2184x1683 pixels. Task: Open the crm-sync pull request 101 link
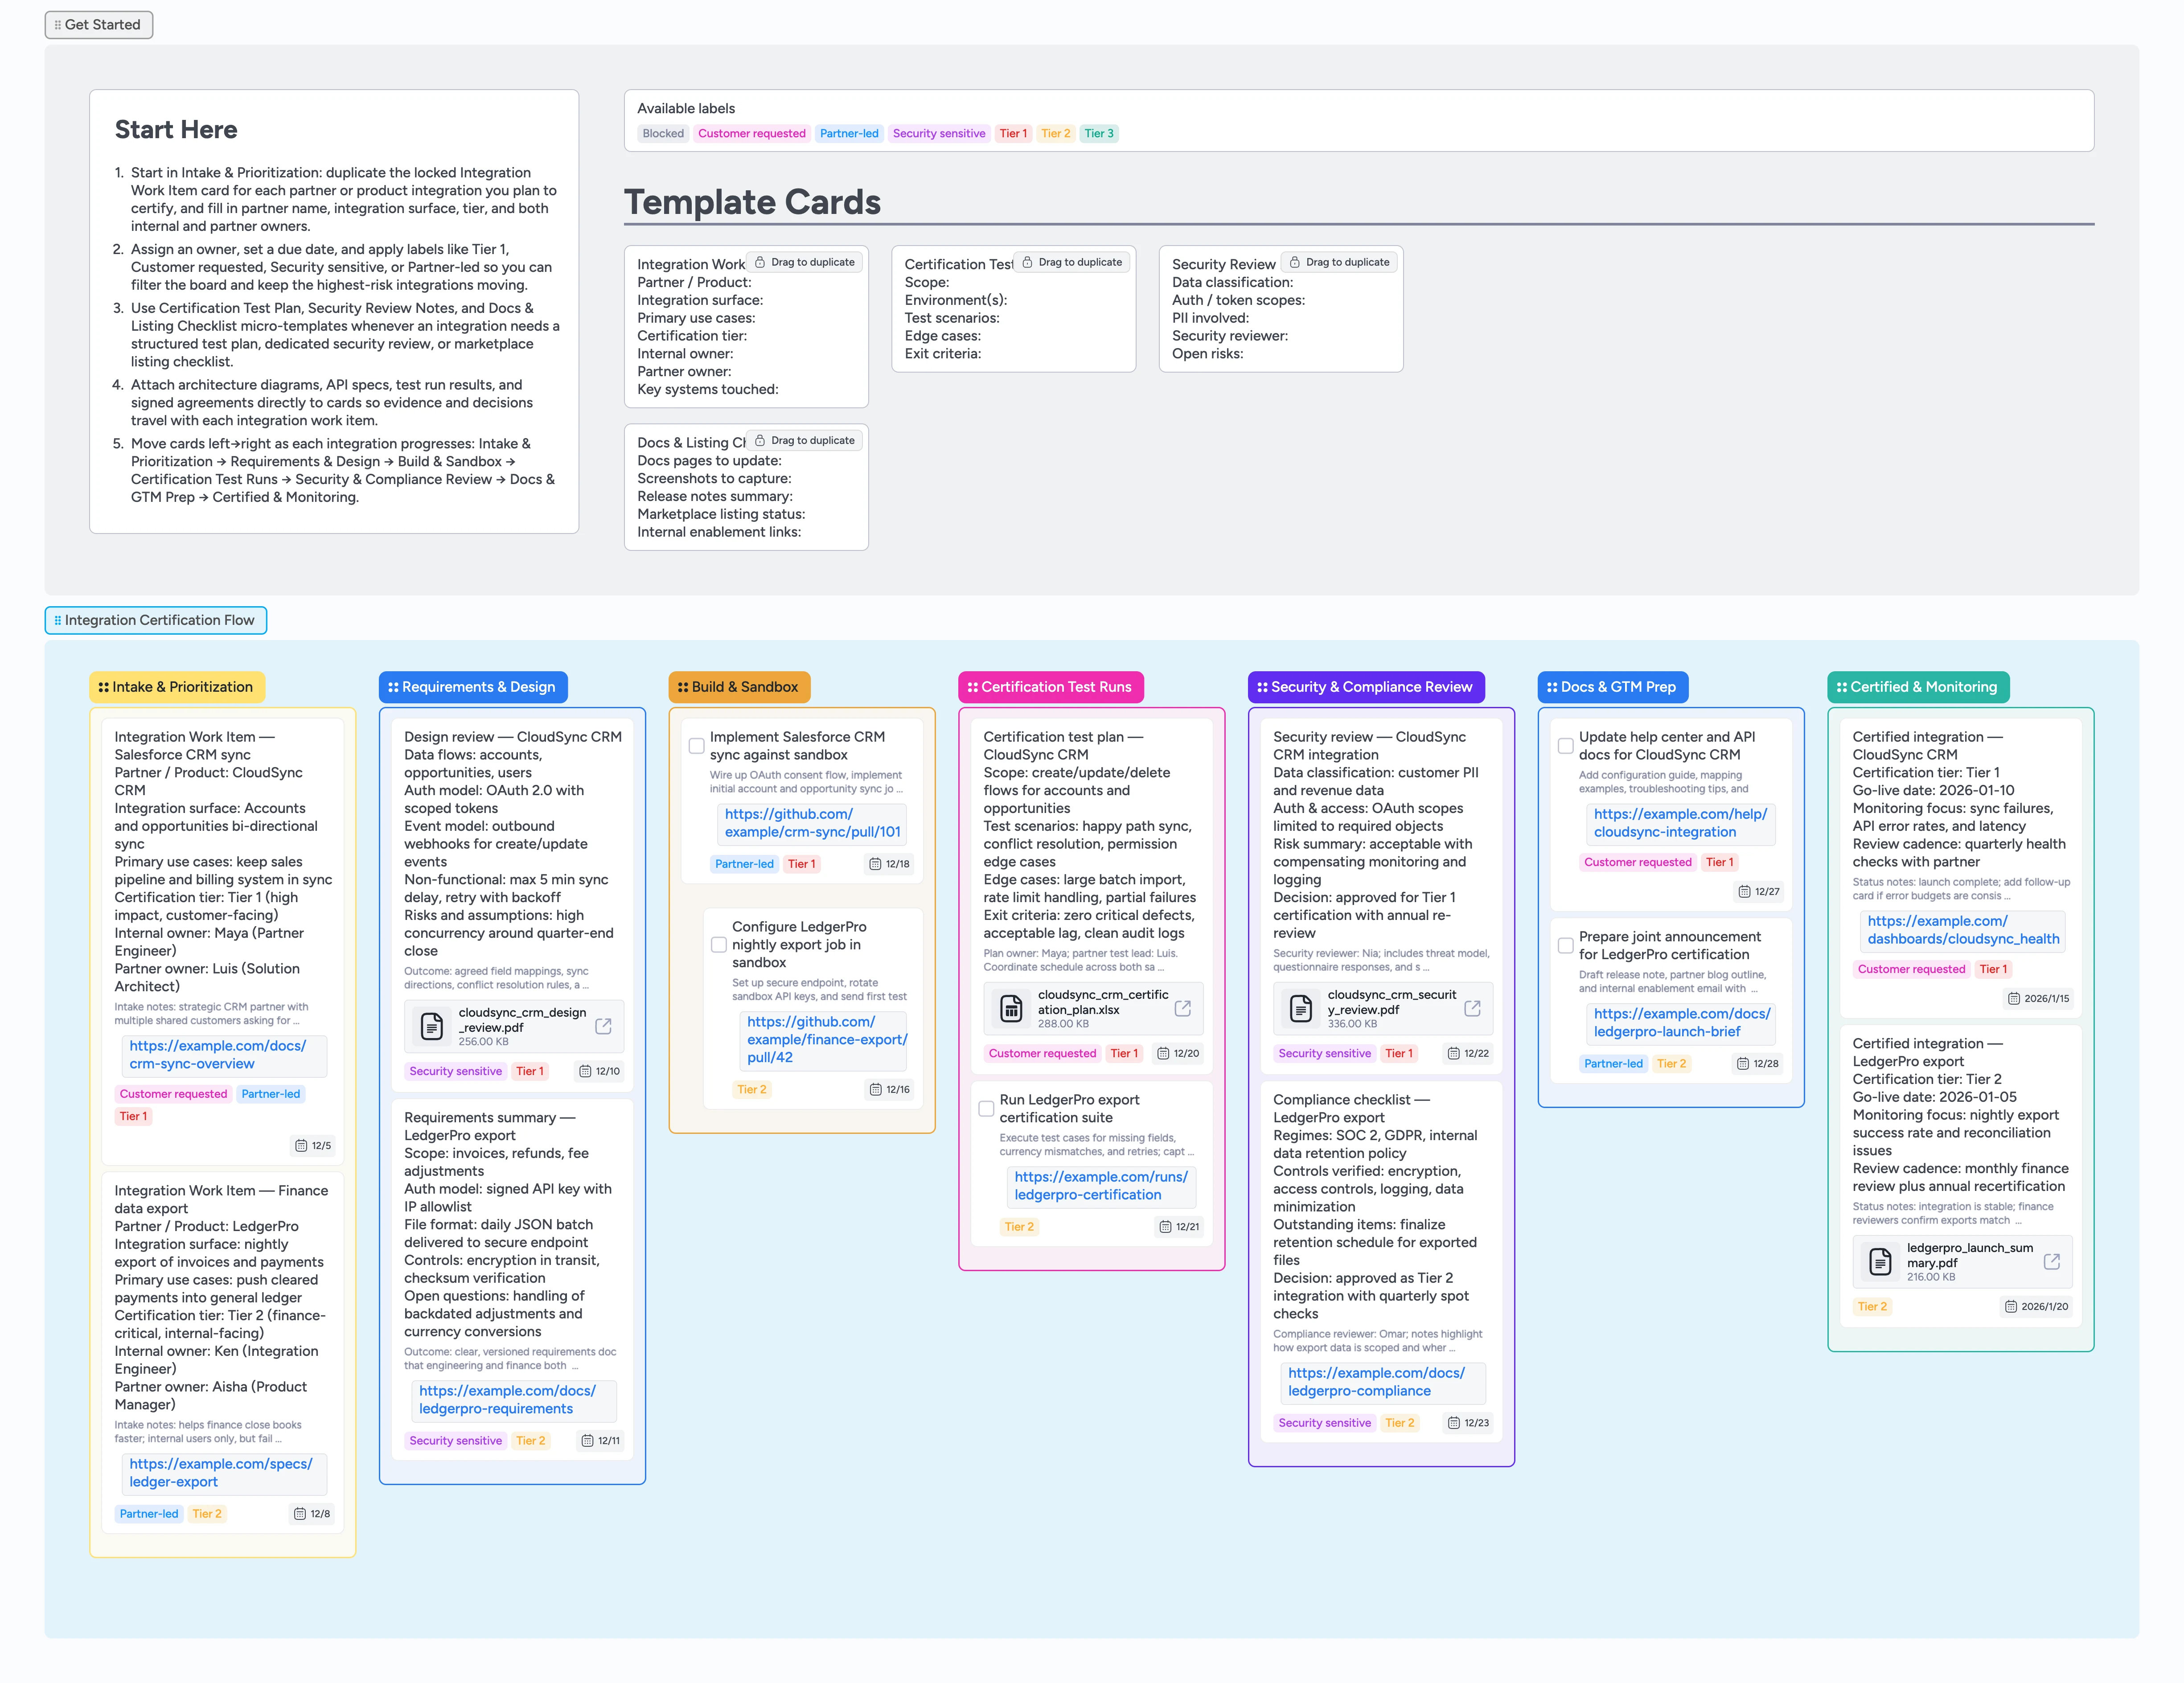pos(812,822)
